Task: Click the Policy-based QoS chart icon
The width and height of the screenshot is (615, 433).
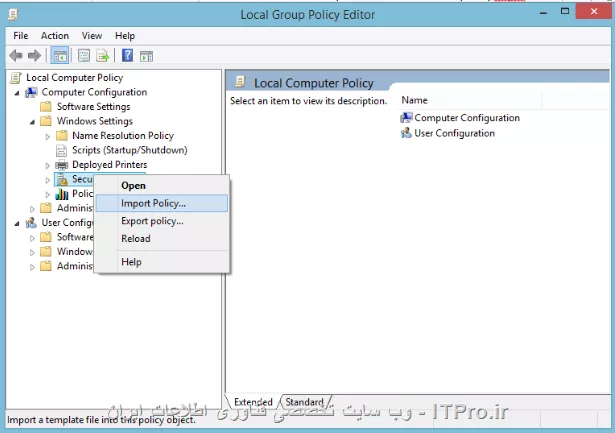Action: (62, 194)
